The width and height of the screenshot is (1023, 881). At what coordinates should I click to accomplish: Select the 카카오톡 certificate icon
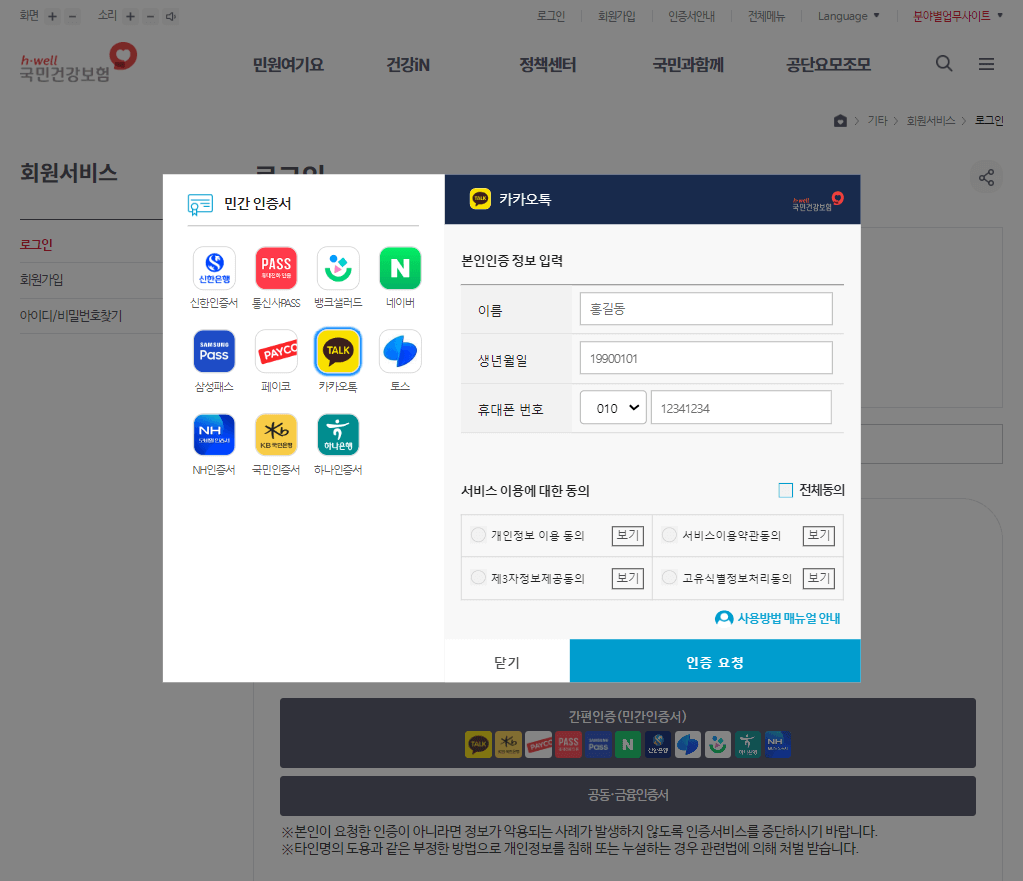click(x=338, y=351)
